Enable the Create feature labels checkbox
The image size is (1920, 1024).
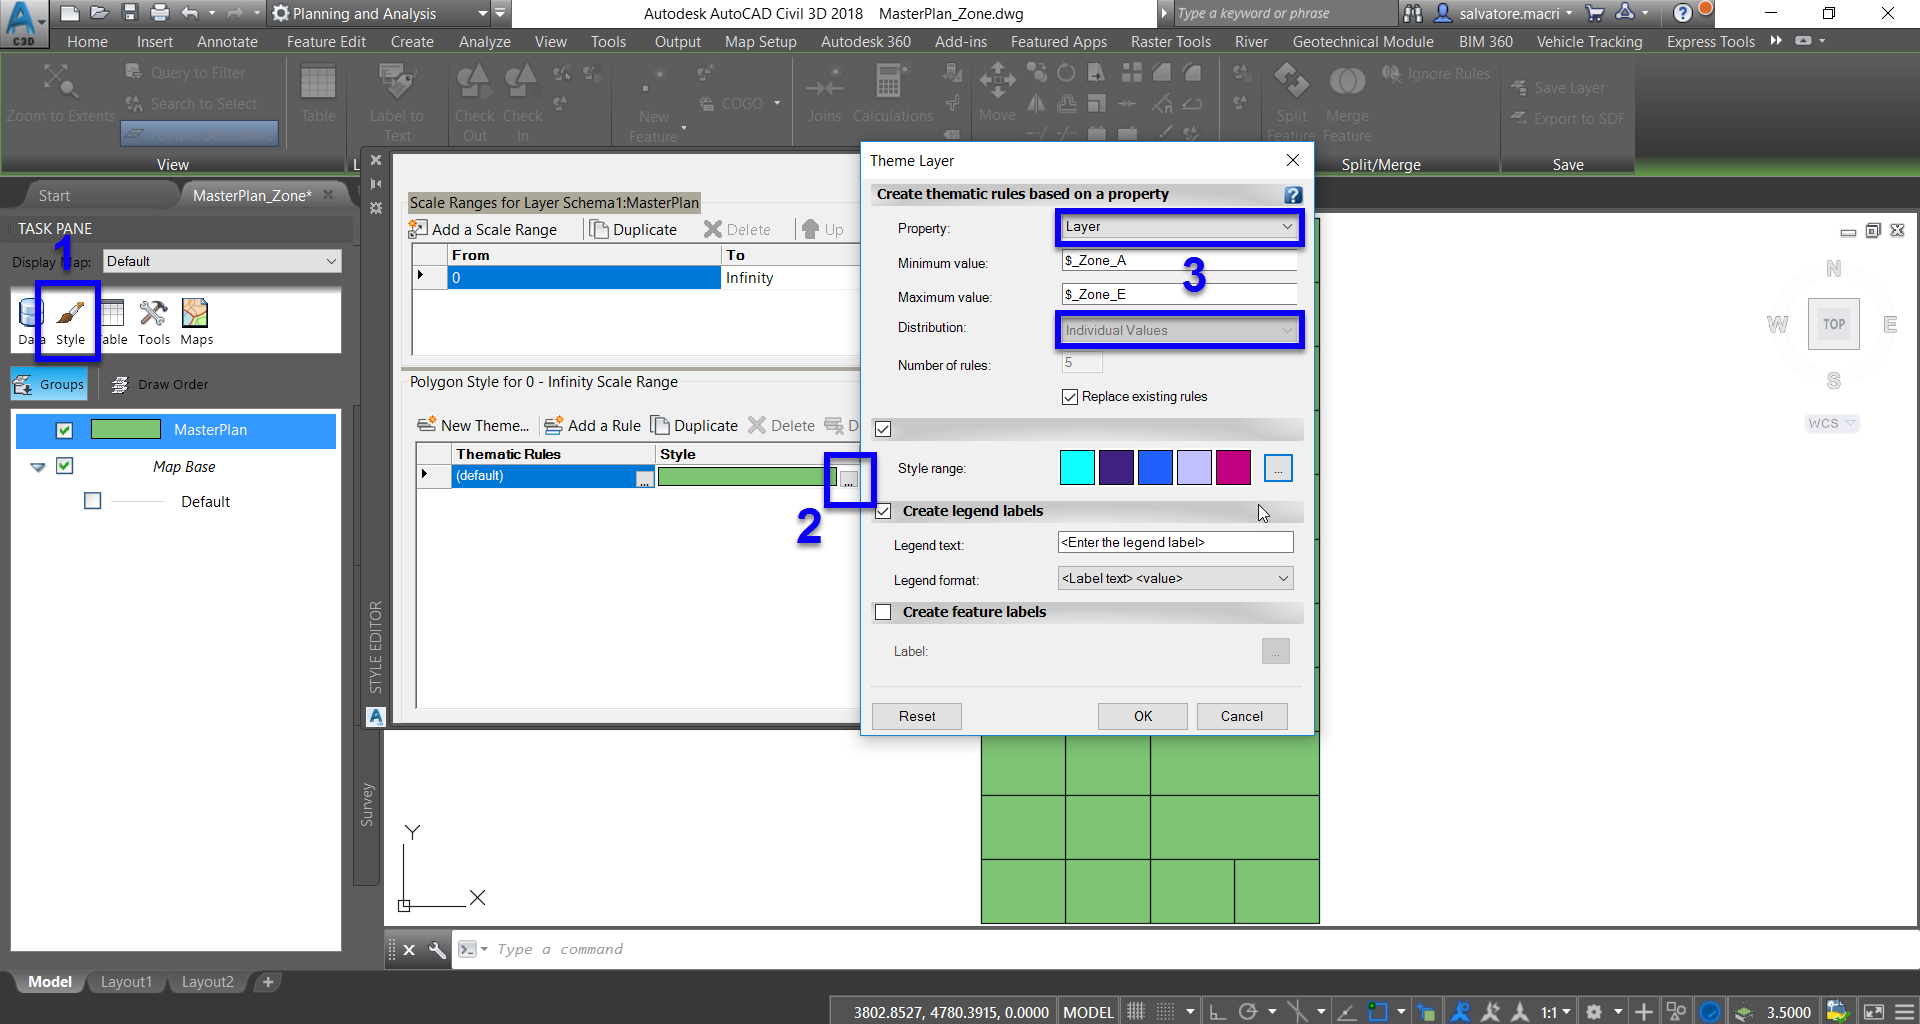click(x=884, y=611)
